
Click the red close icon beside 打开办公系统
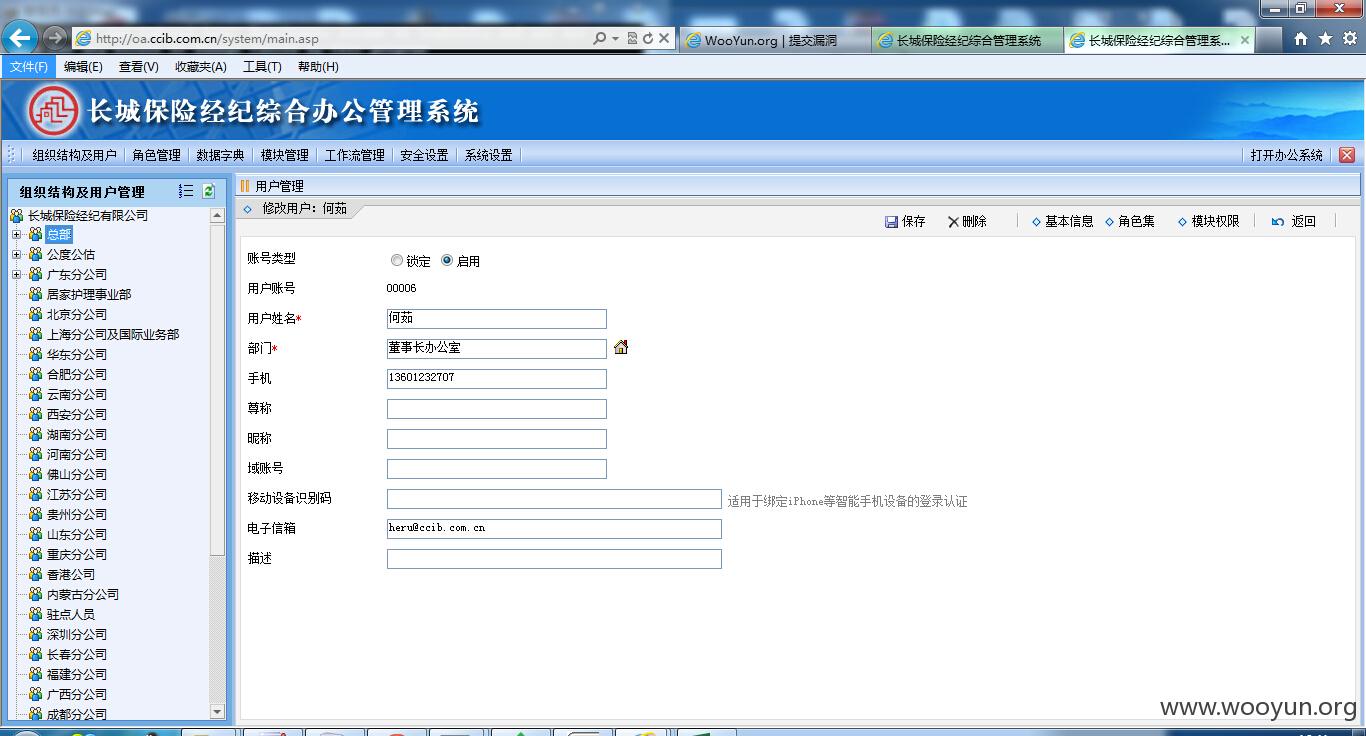(1347, 155)
